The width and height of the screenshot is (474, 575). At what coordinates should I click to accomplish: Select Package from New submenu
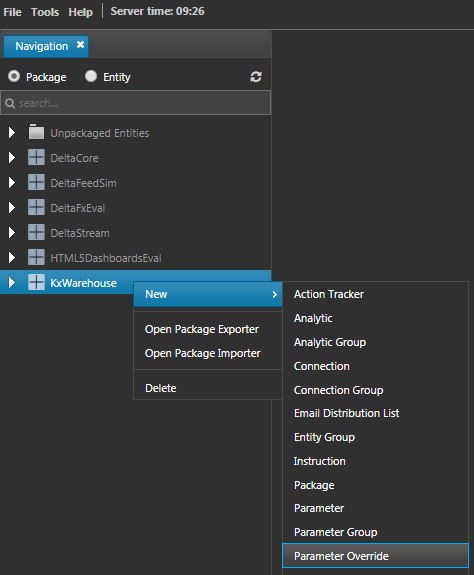click(375, 485)
